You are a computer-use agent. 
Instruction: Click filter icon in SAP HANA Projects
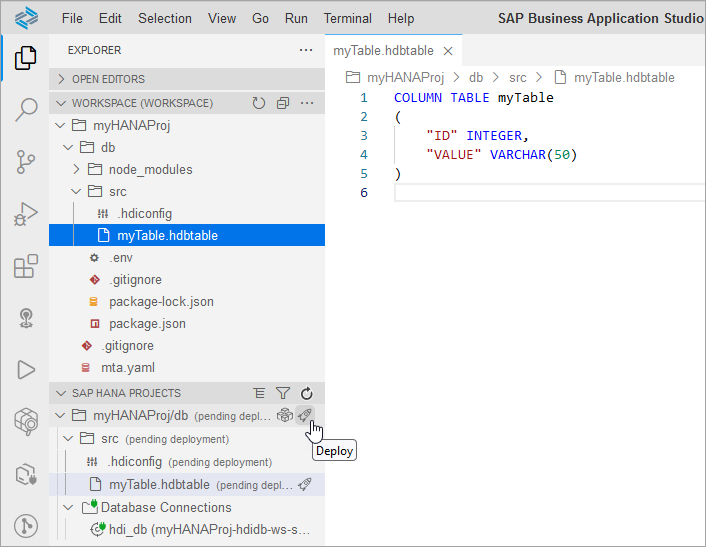coord(283,393)
